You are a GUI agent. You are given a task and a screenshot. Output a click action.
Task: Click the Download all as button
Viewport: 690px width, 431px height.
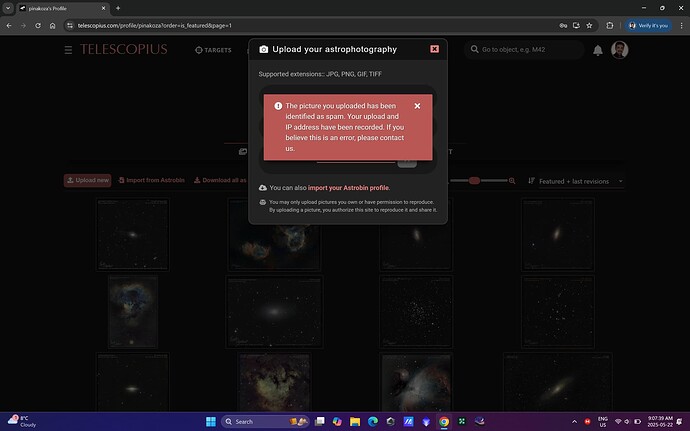point(220,180)
